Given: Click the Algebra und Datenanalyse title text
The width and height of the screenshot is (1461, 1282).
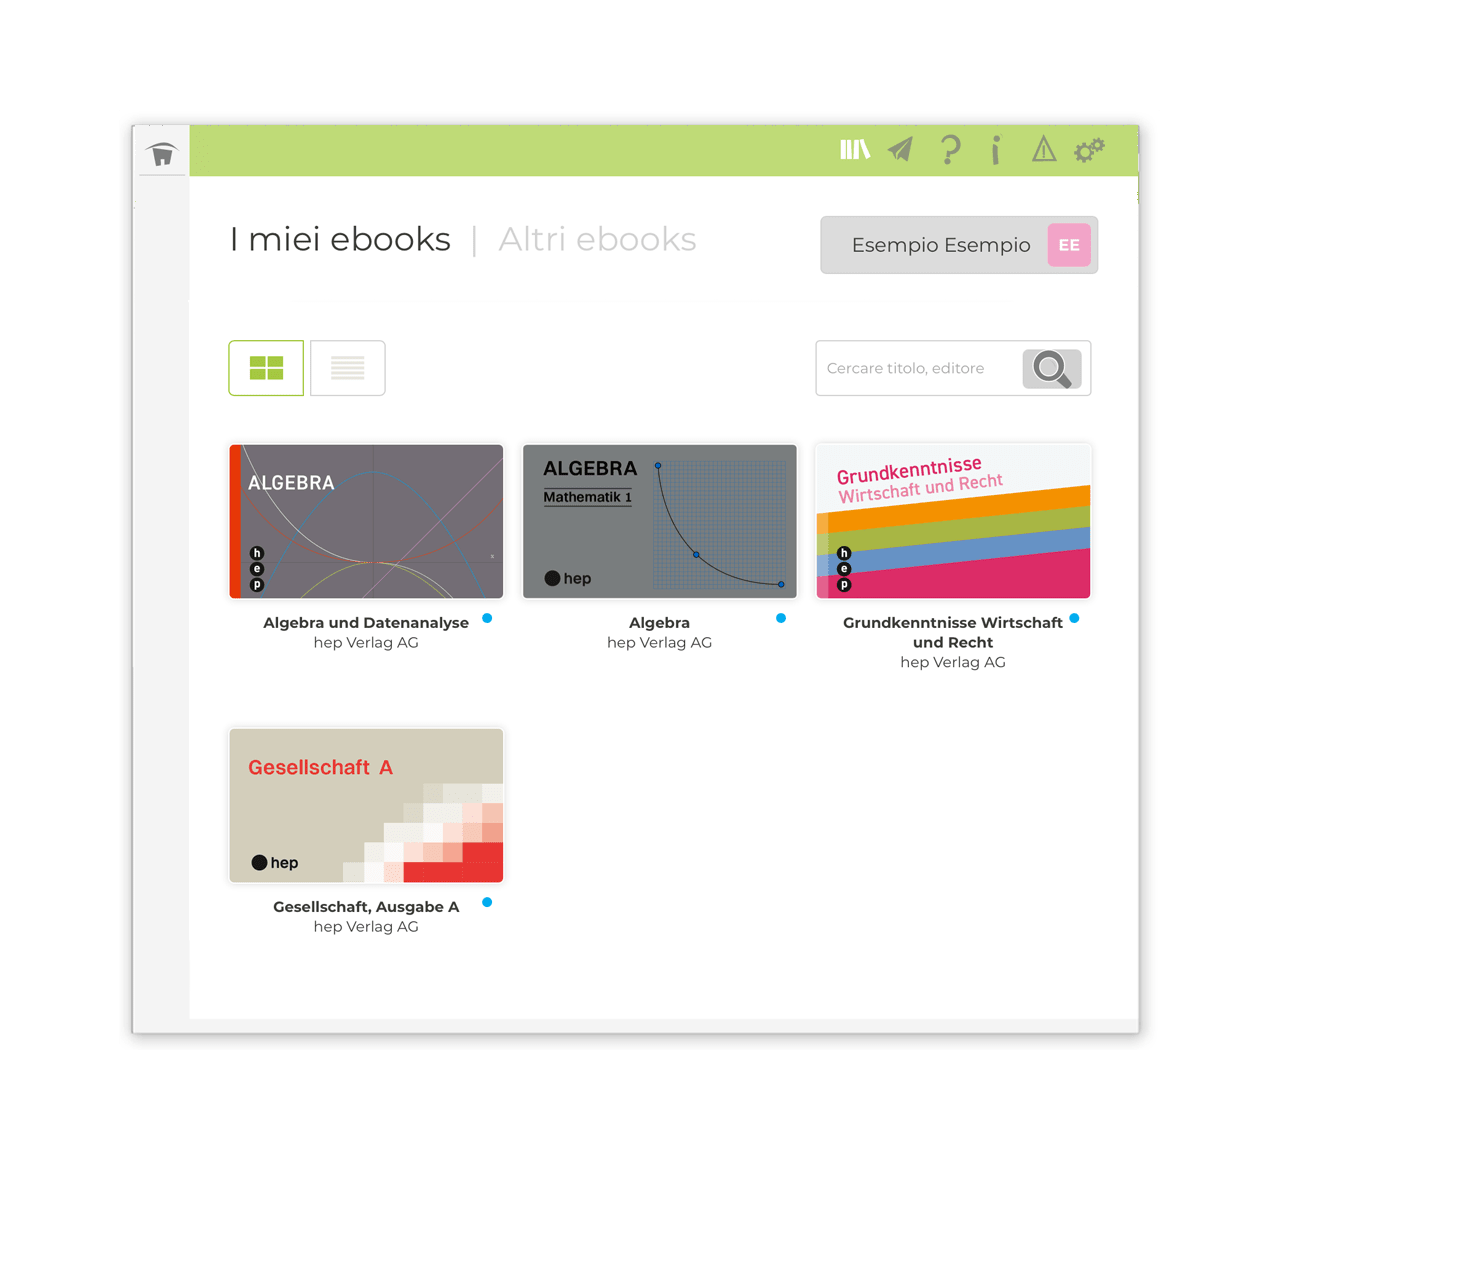Looking at the screenshot, I should [x=366, y=623].
